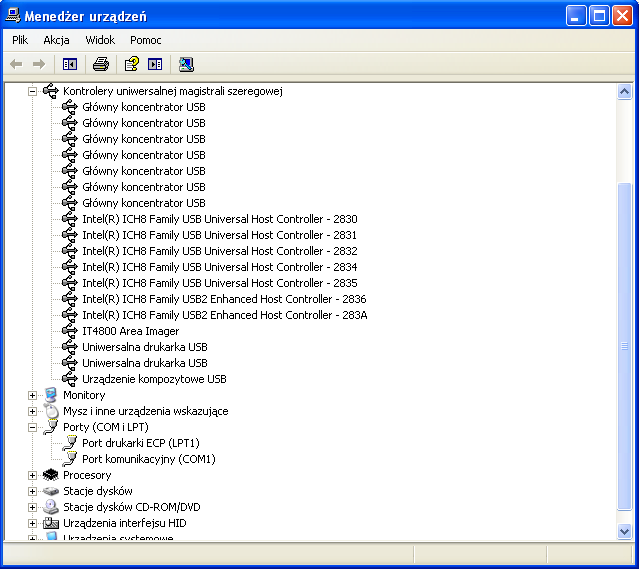Click the Print toolbar icon
The image size is (639, 569).
[x=101, y=64]
